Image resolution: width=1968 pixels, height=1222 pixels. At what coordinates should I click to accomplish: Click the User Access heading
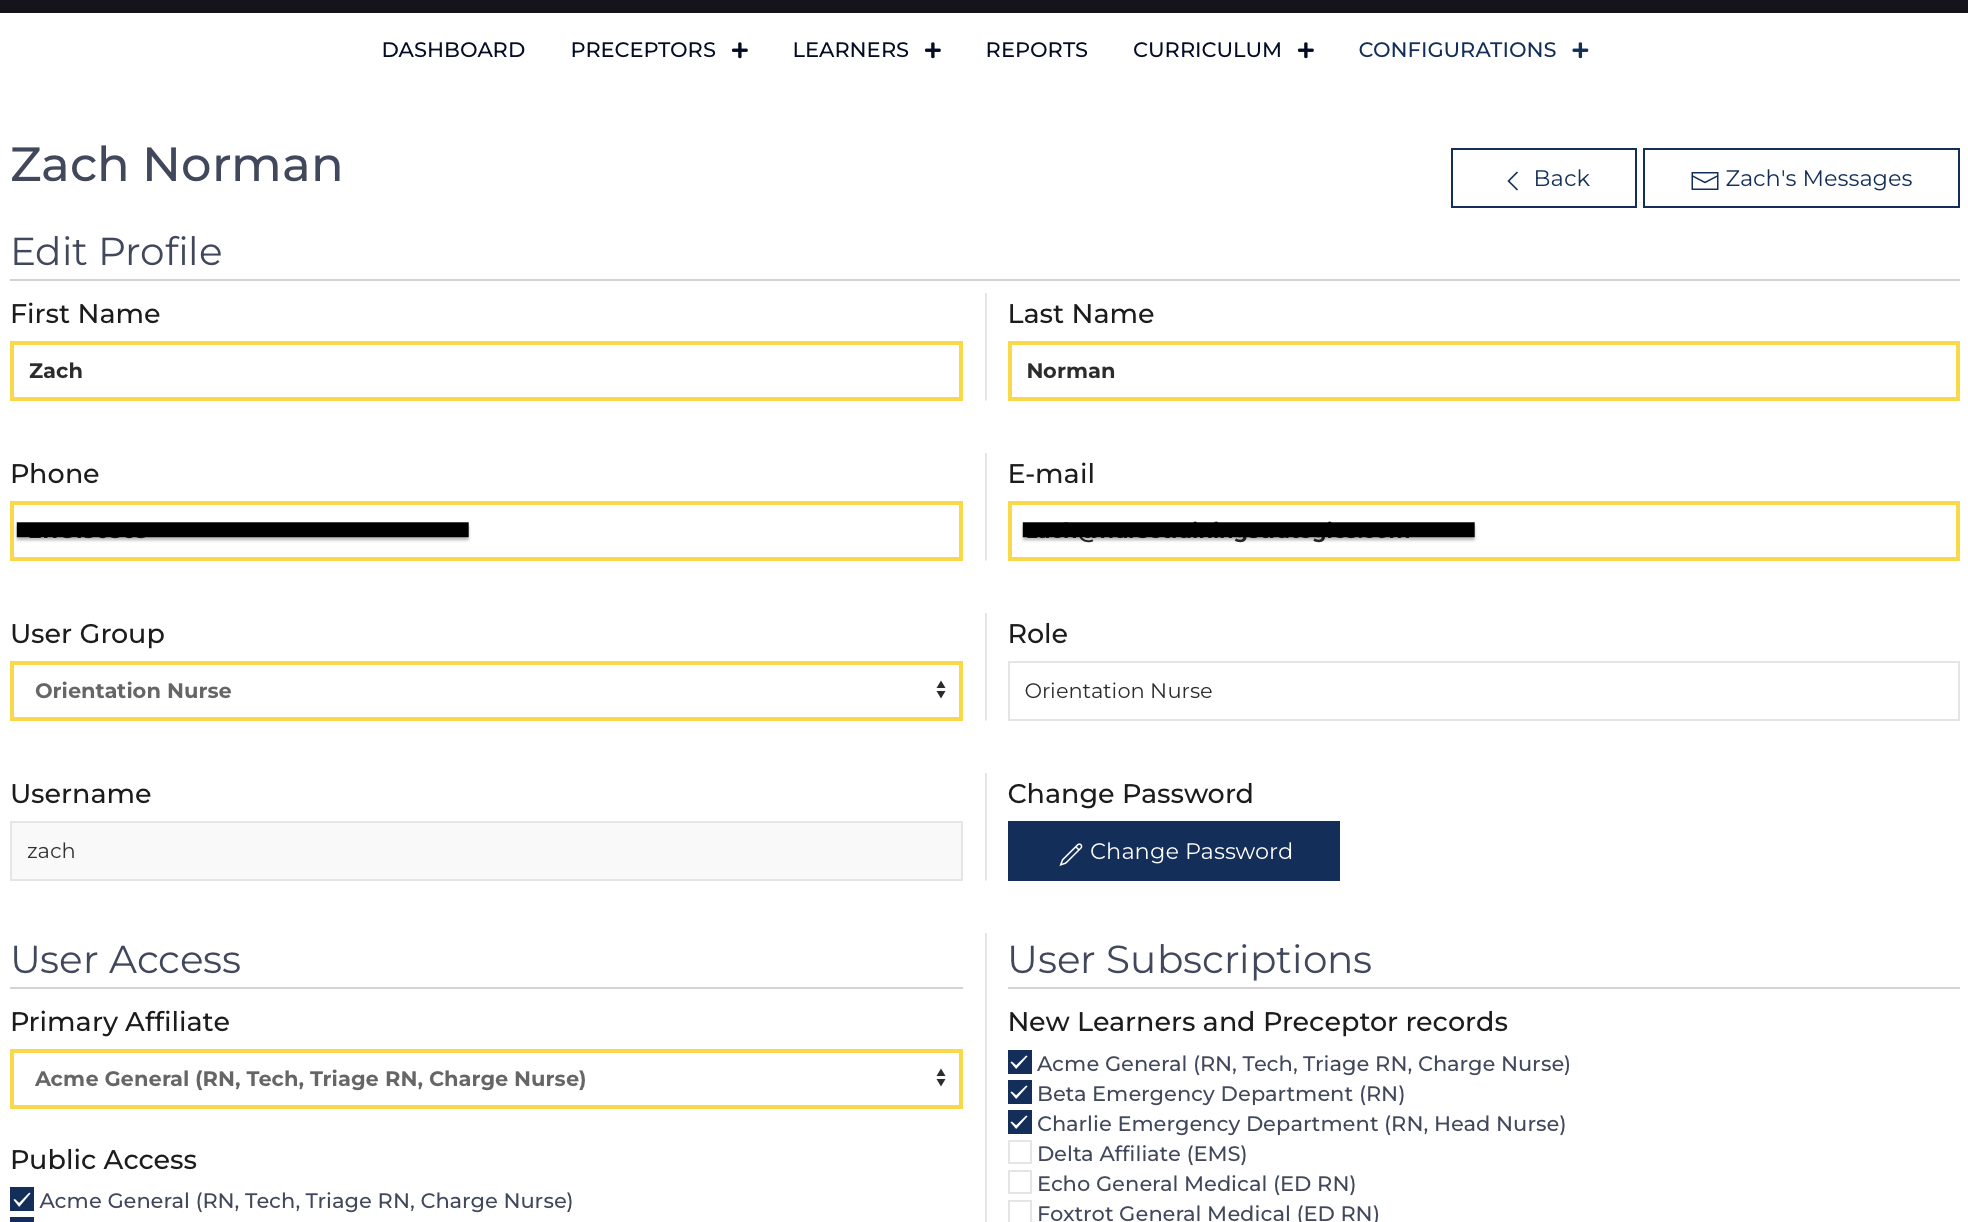(x=126, y=960)
